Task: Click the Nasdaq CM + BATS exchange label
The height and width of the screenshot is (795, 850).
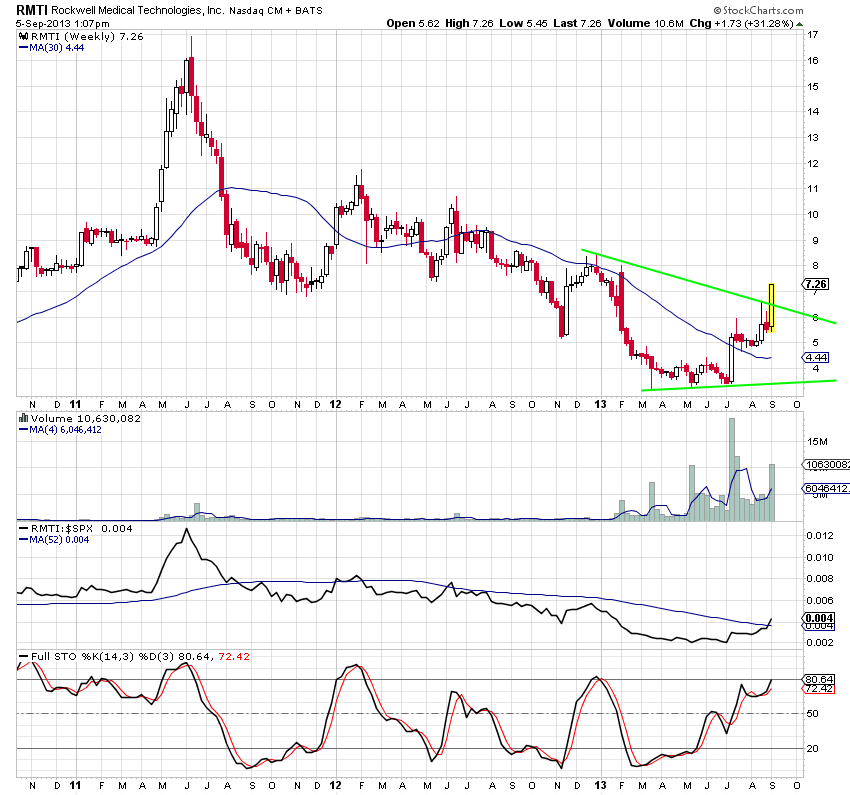Action: point(276,11)
